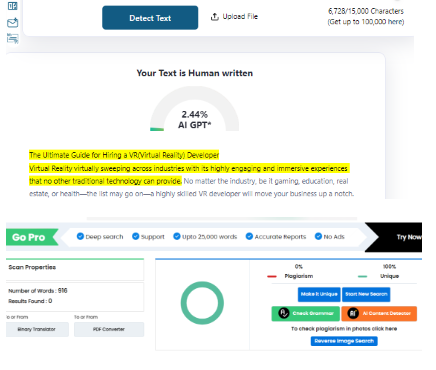Click the 100% unique value
The image size is (436, 370).
[389, 267]
